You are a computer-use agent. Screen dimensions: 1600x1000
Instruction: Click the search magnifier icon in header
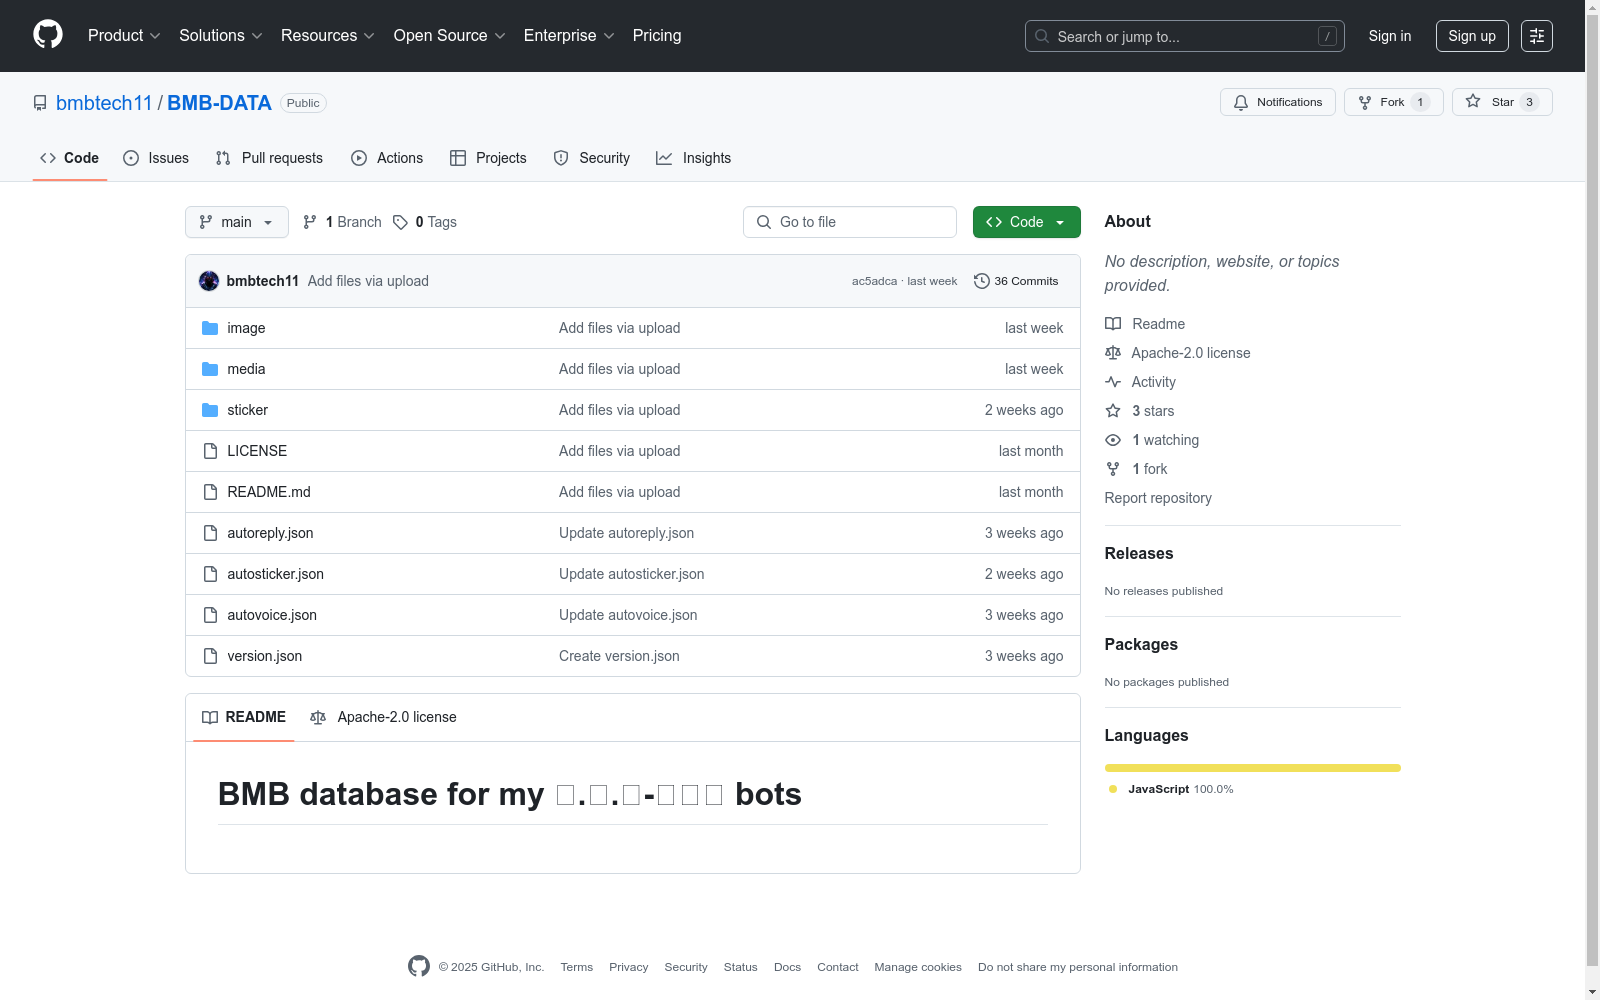1042,36
